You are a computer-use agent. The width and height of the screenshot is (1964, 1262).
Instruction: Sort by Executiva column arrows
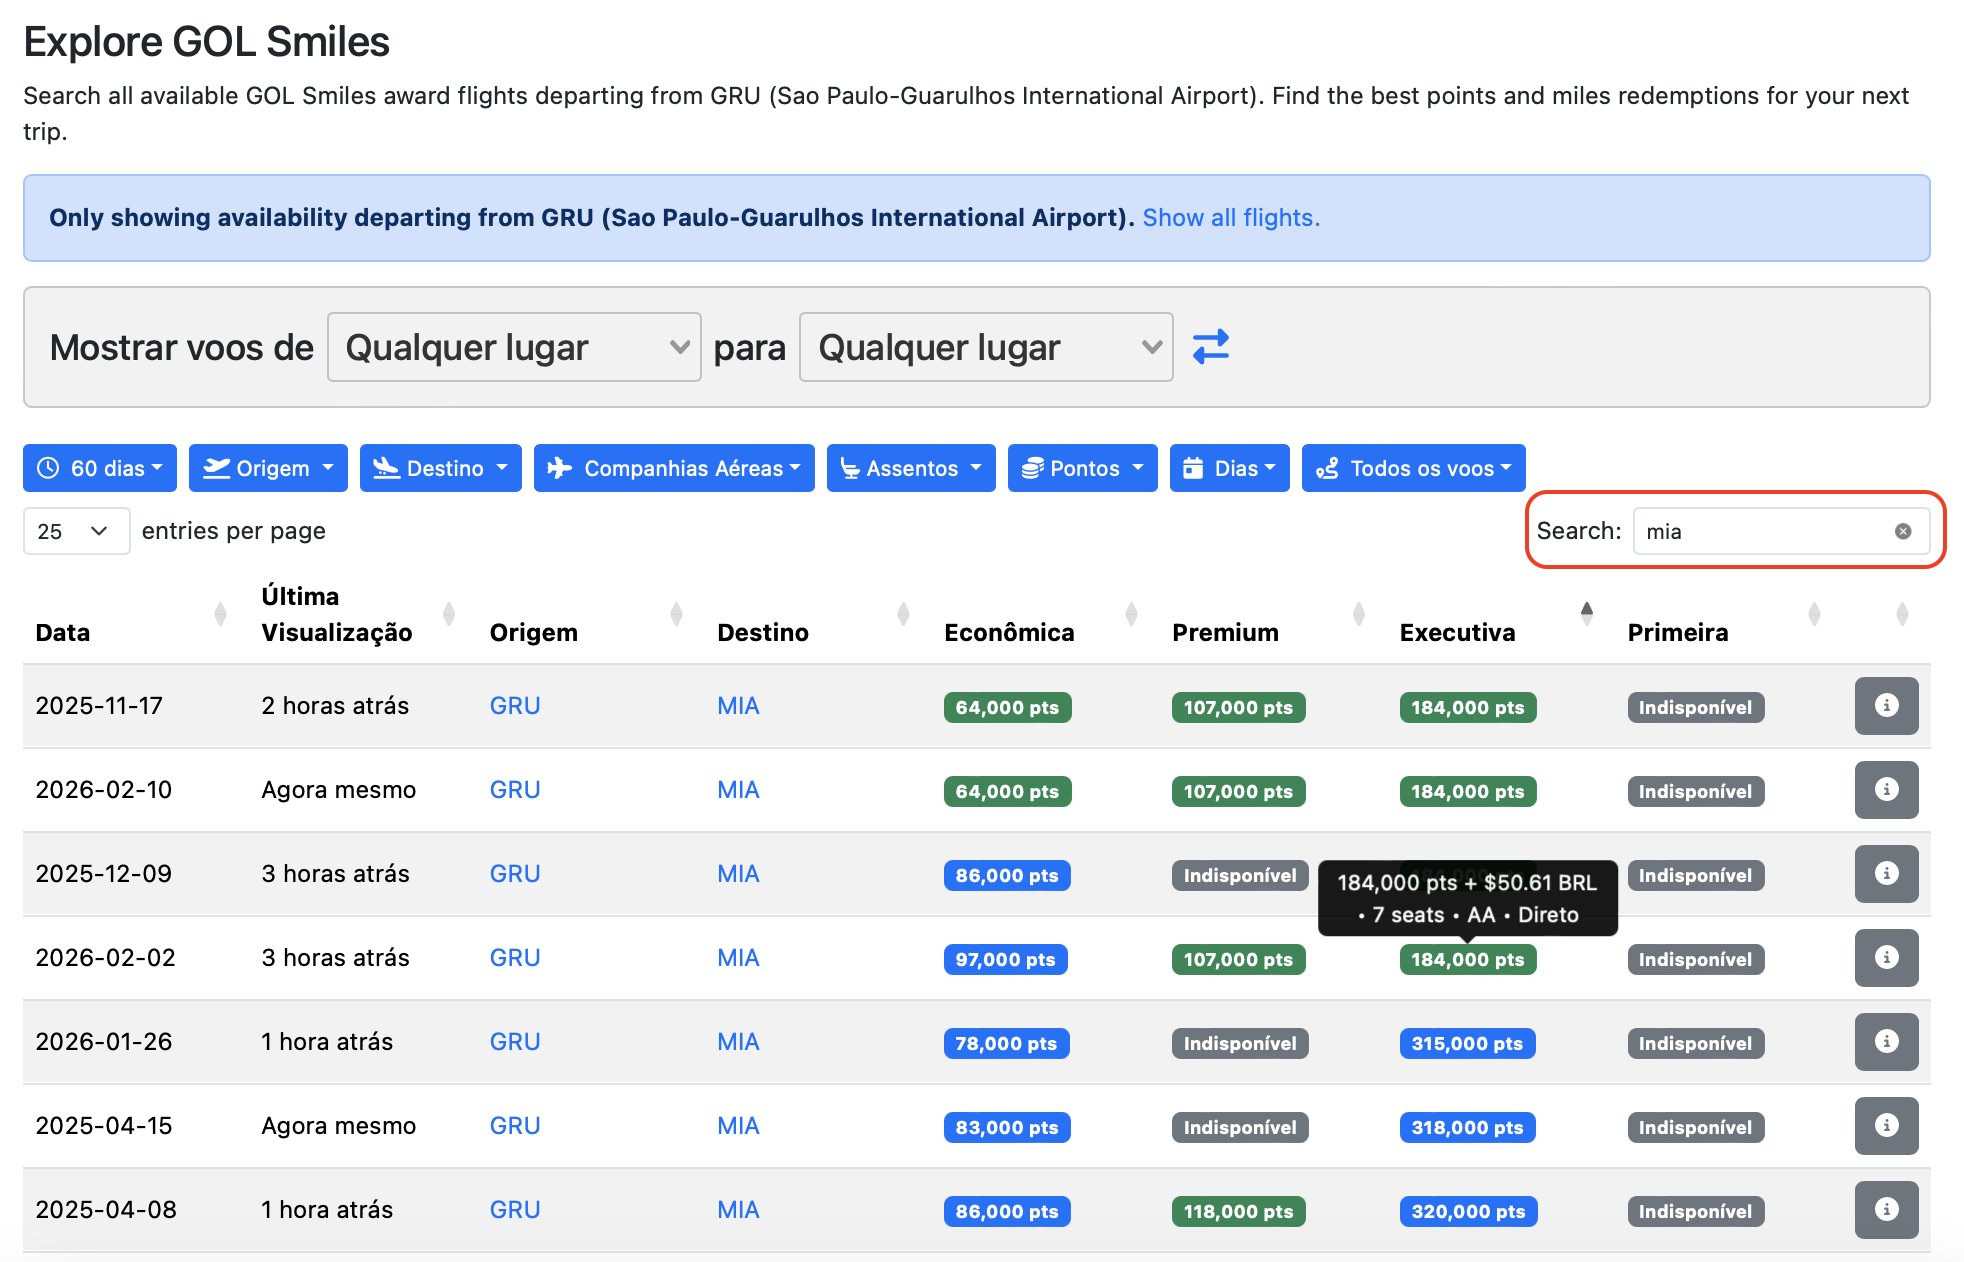[1586, 614]
